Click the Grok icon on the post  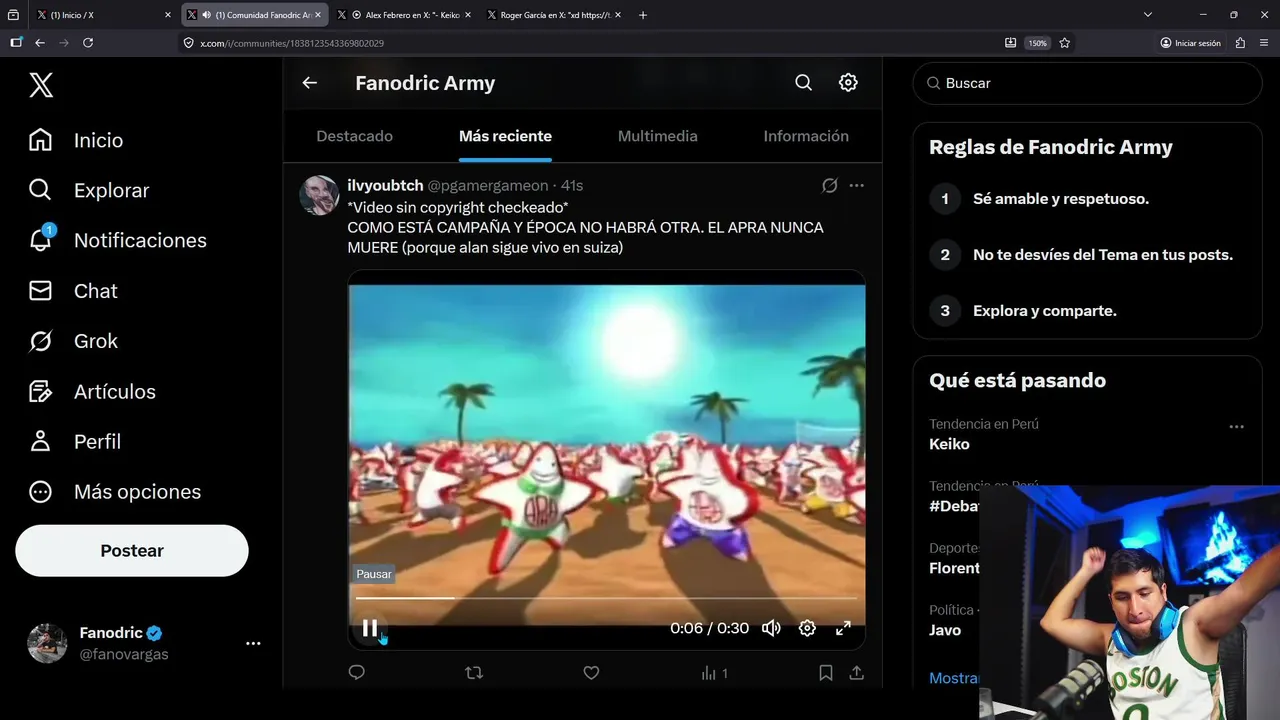coord(829,186)
